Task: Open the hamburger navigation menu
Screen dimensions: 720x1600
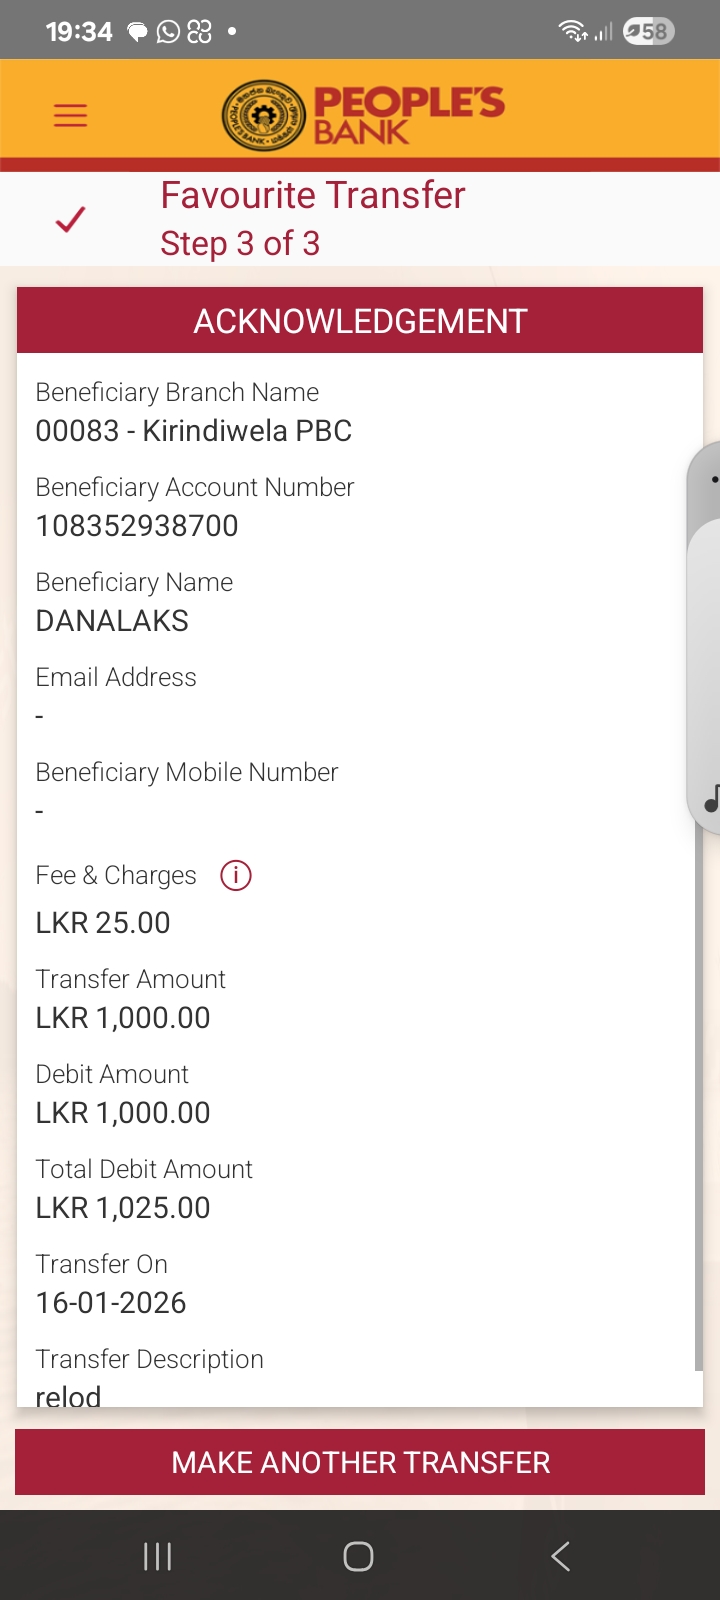Action: [70, 115]
